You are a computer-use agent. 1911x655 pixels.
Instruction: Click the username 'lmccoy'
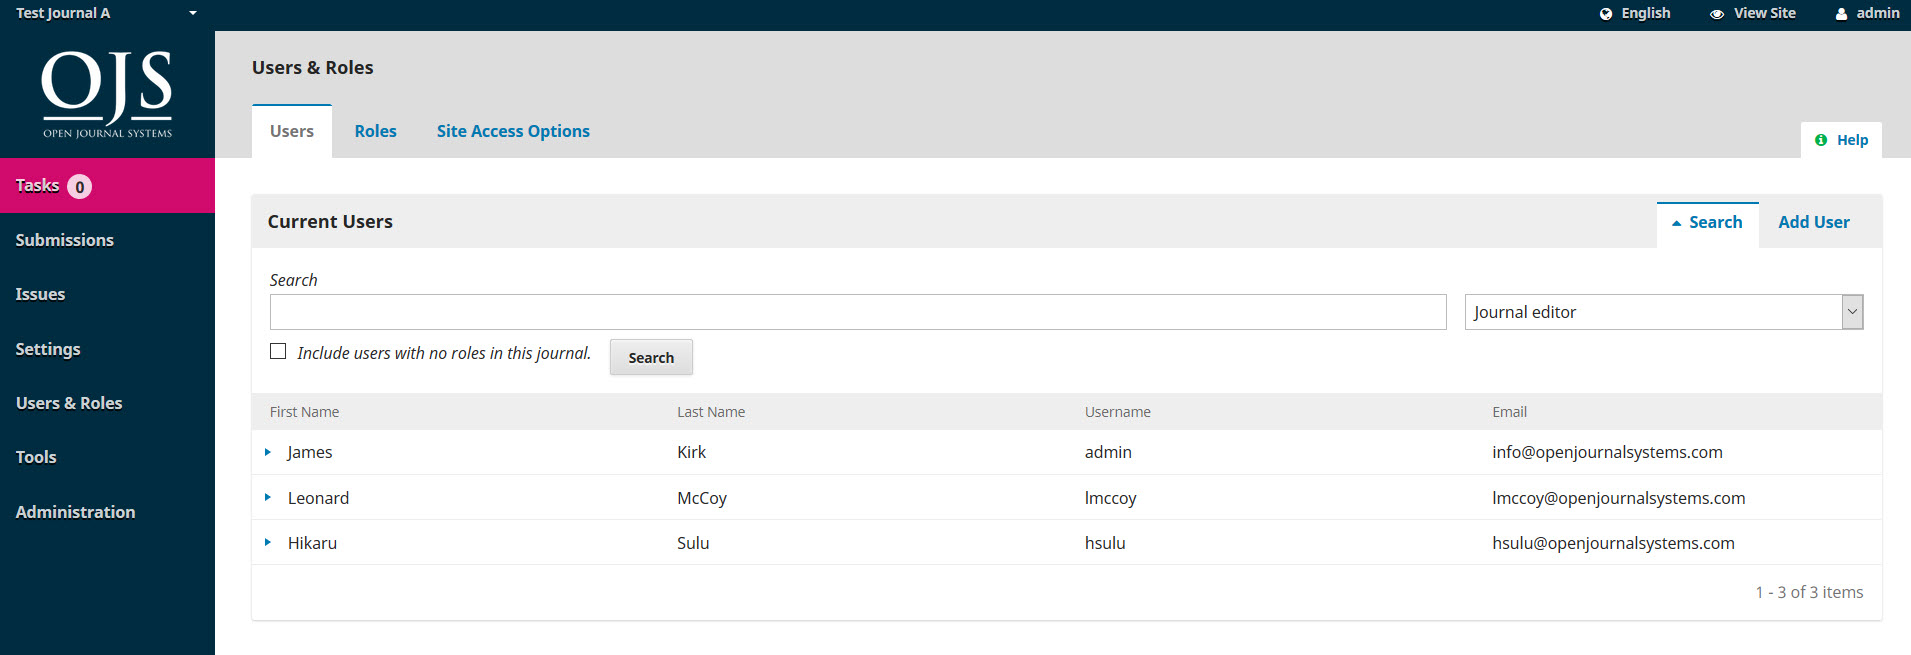1110,498
